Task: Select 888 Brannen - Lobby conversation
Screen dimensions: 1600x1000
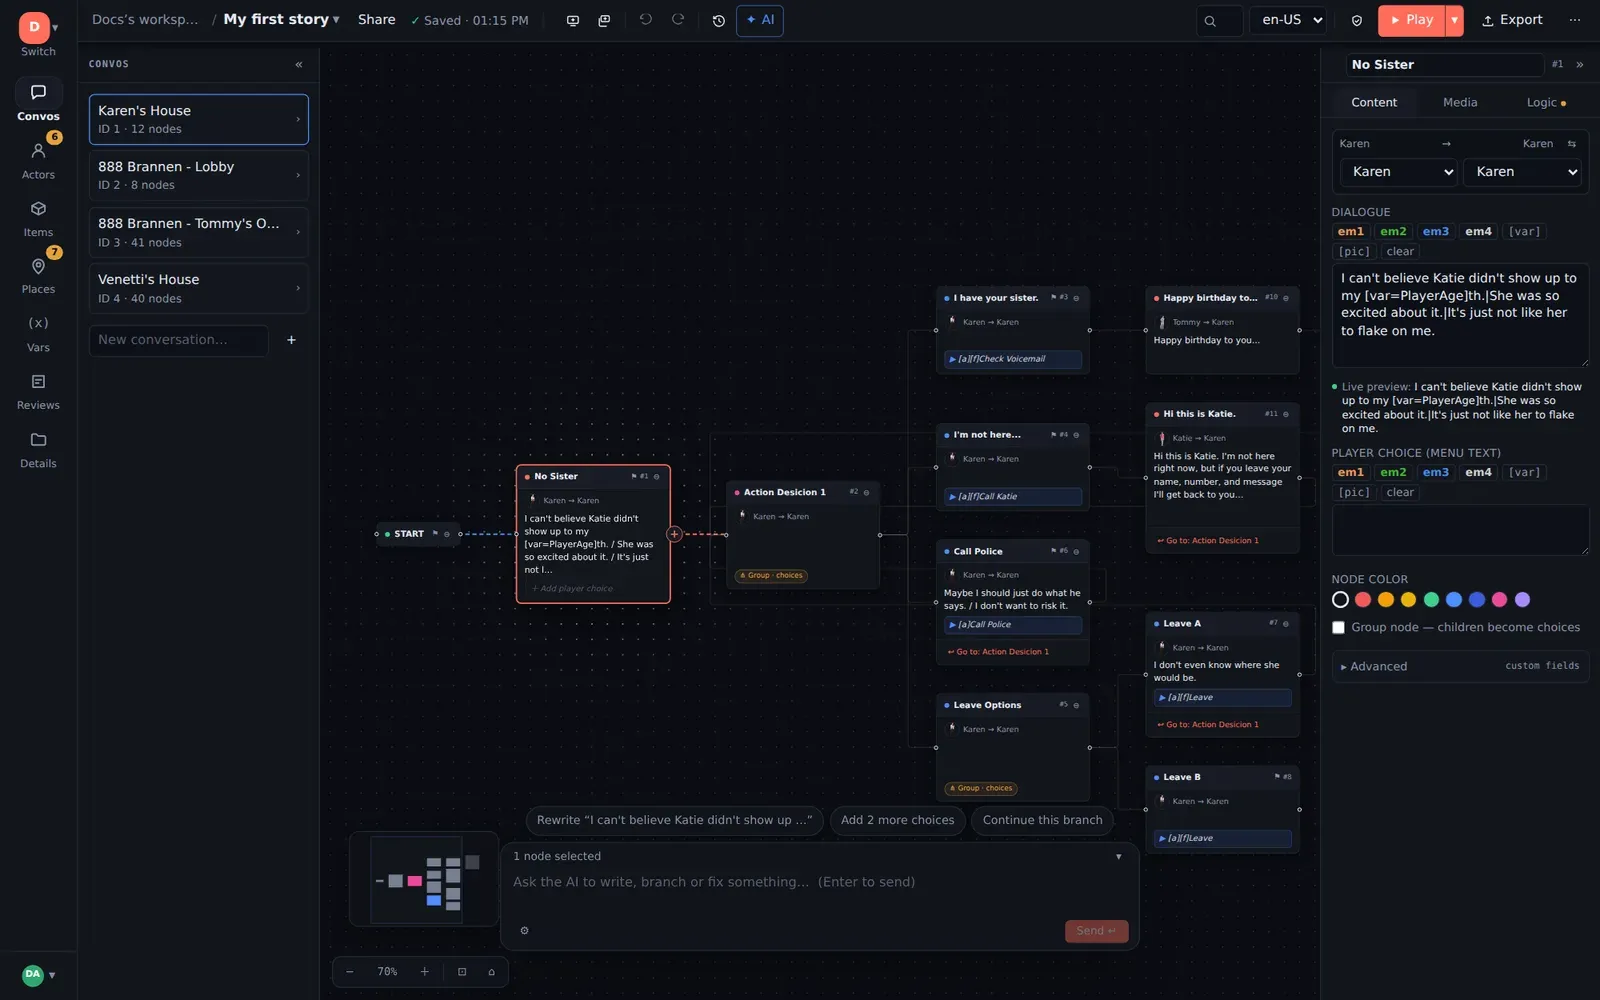Action: pos(198,175)
